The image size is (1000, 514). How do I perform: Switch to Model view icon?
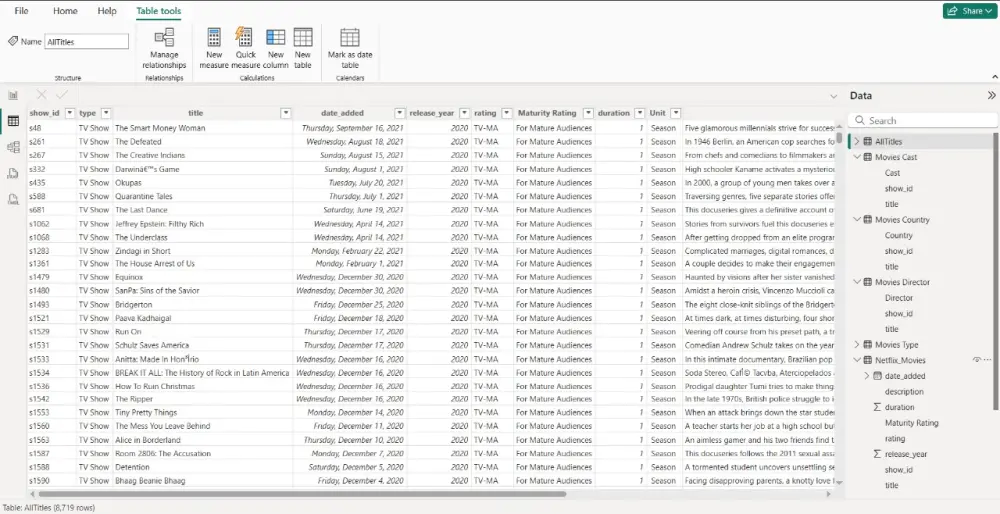(x=13, y=147)
